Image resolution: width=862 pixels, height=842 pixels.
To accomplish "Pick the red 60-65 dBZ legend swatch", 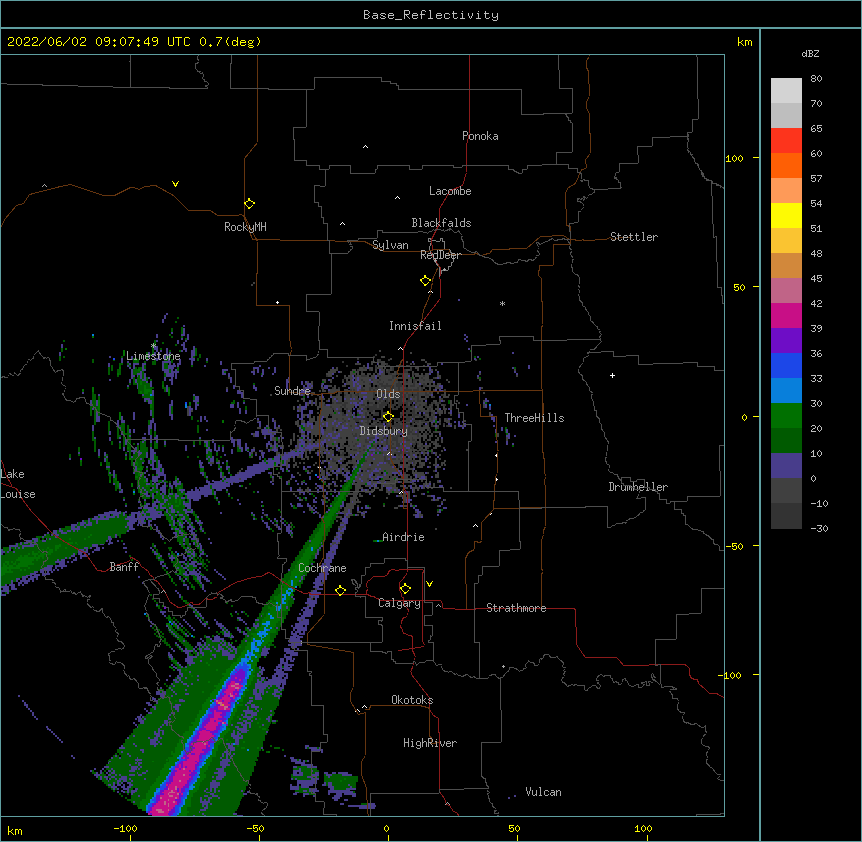I will point(786,141).
